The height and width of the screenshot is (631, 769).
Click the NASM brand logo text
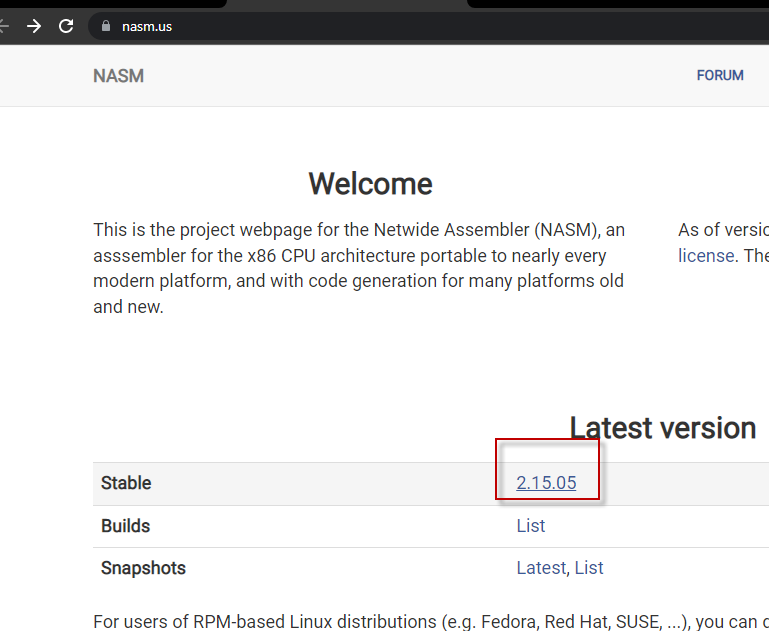(118, 76)
